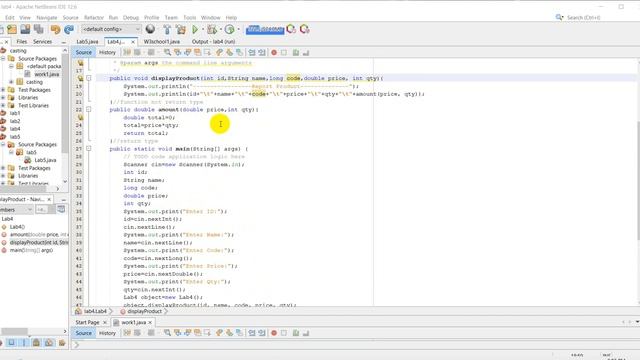The image size is (640, 360).
Task: Open the Members dropdown in Navigator
Action: [16, 209]
